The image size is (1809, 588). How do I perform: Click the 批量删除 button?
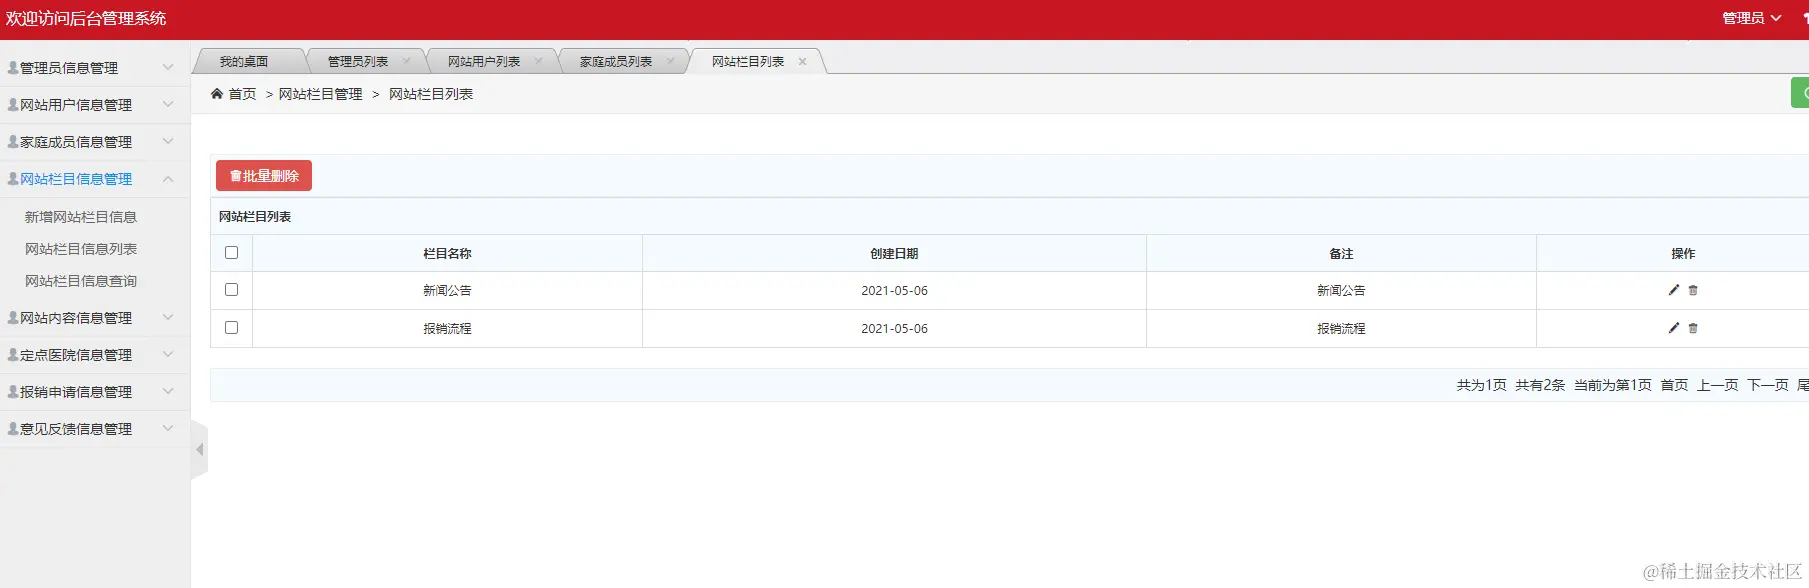point(264,175)
